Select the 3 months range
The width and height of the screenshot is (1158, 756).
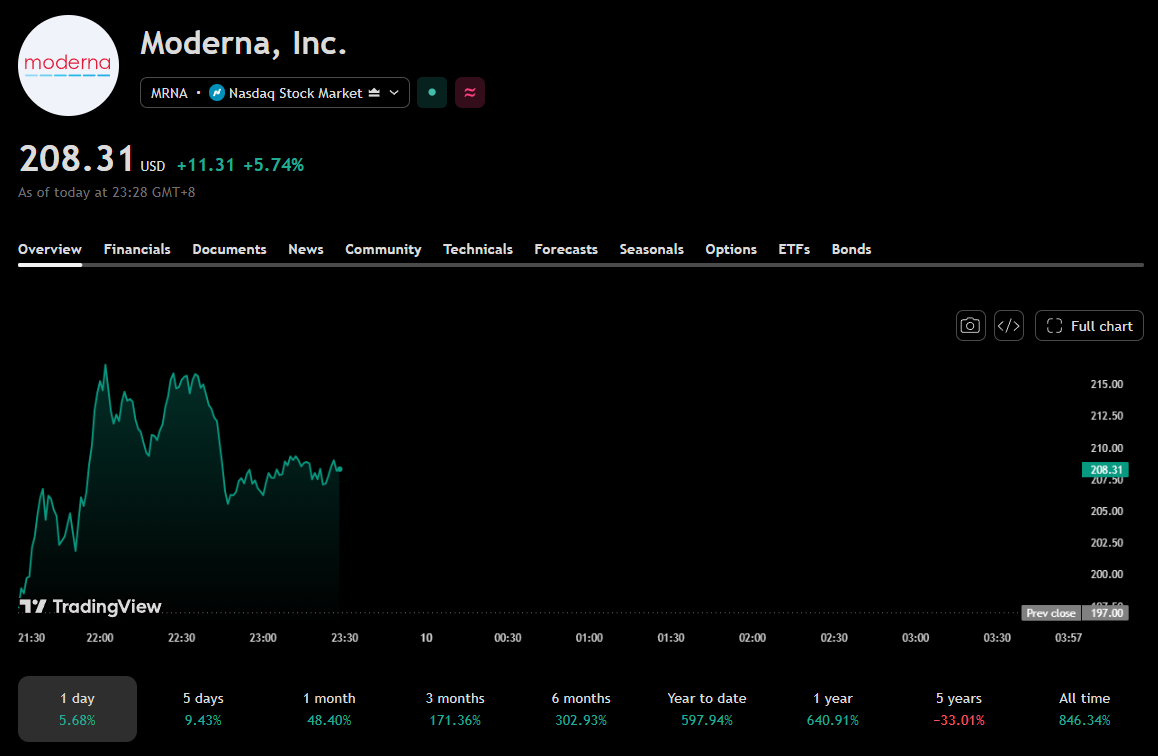click(x=455, y=709)
